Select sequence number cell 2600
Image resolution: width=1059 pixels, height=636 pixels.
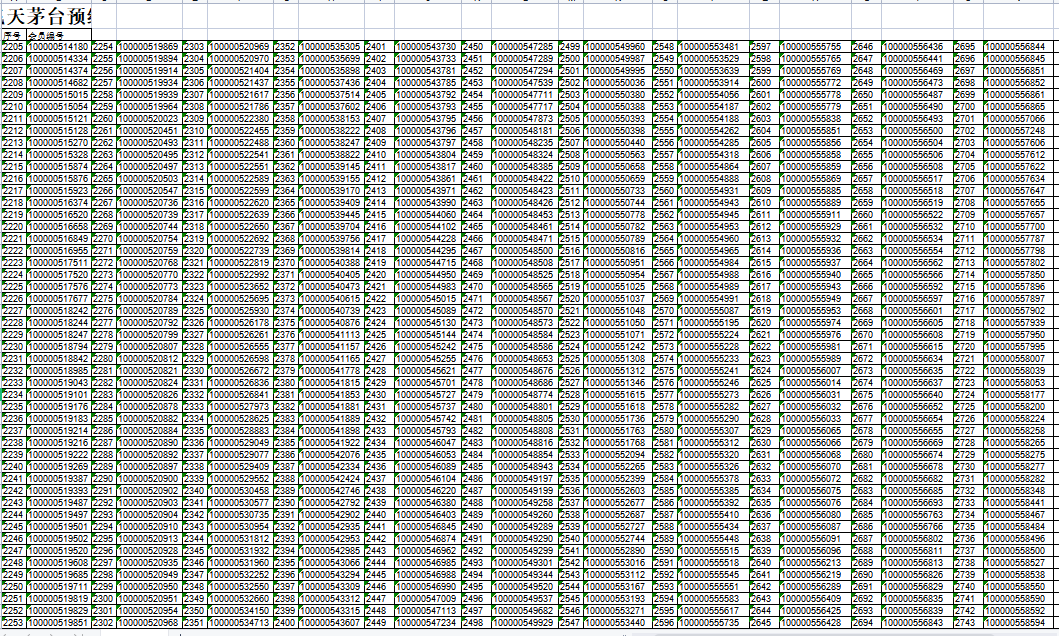(765, 82)
